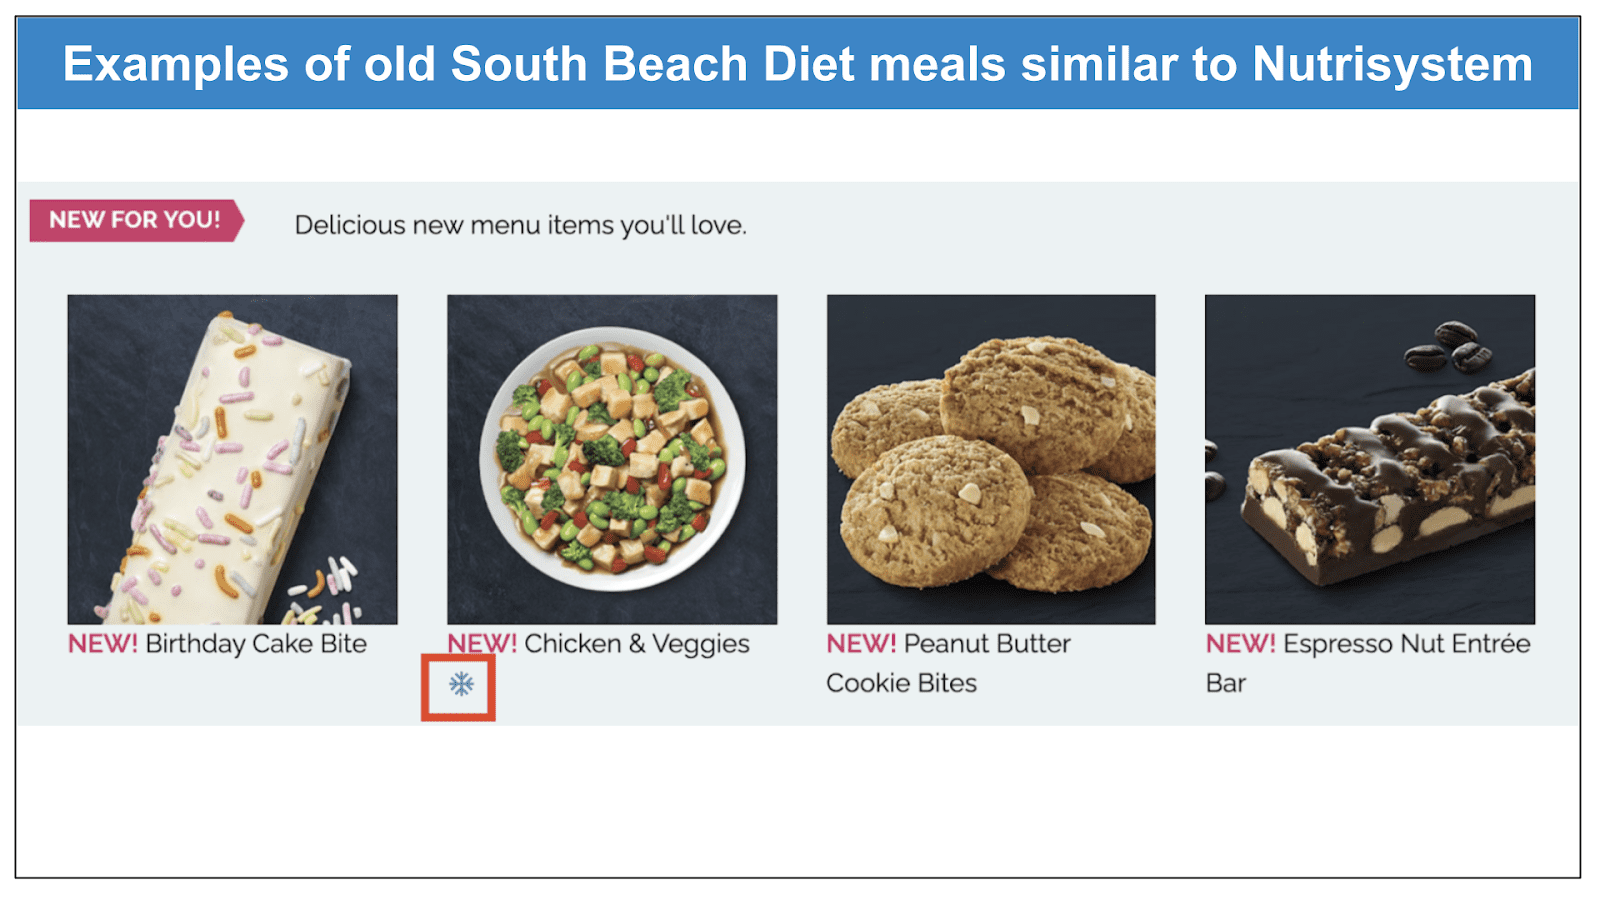The width and height of the screenshot is (1600, 900).
Task: Click the frozen snowflake icon under Chicken & Veggies
Action: (461, 684)
